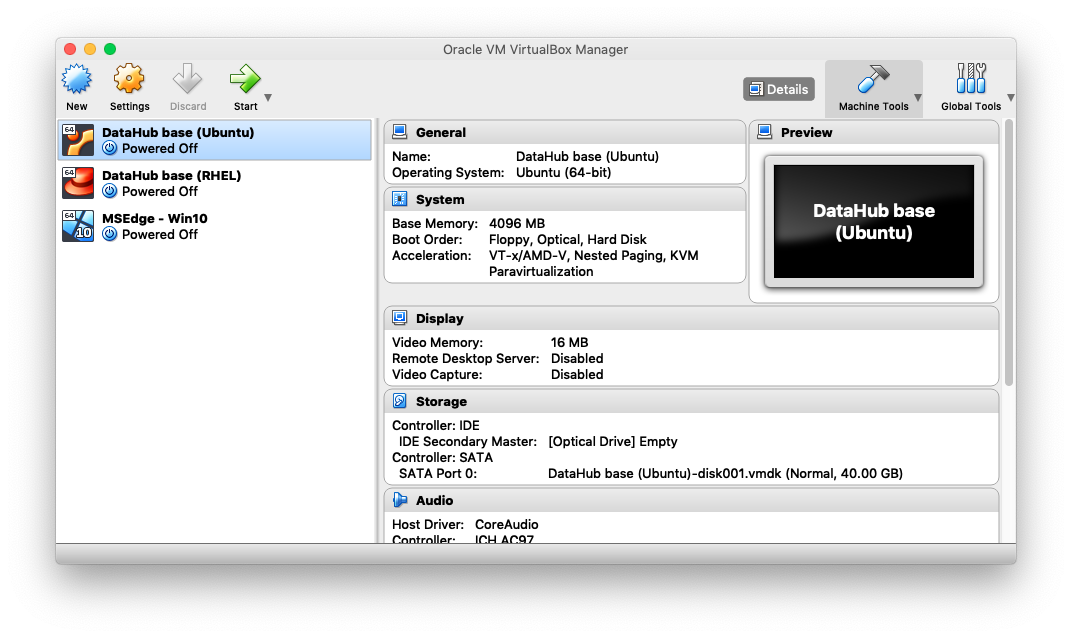Image resolution: width=1072 pixels, height=638 pixels.
Task: Click Video Capture Disabled value
Action: coord(577,375)
